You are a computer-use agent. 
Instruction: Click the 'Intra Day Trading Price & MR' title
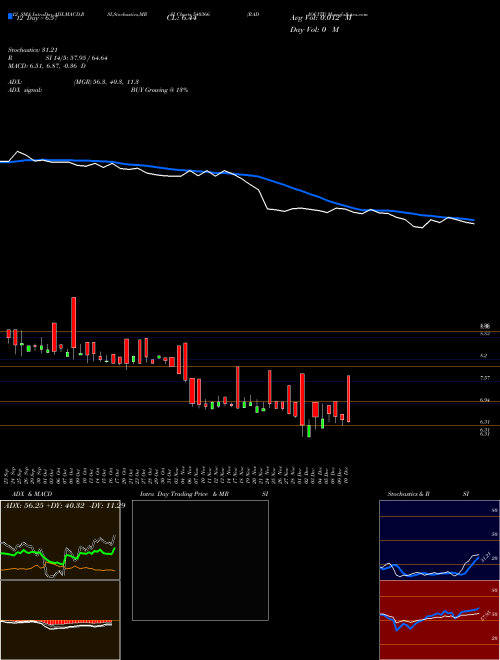coord(184,494)
